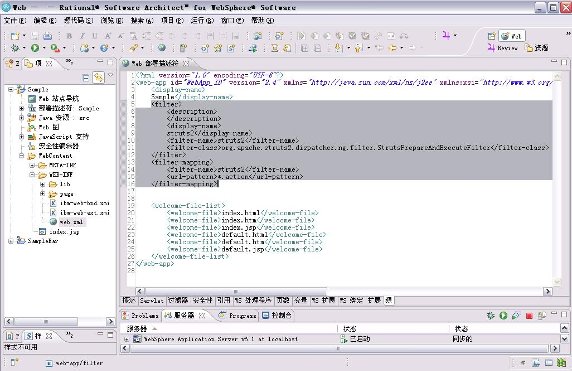Image resolution: width=572 pixels, height=371 pixels.
Task: Click the project explorer scrollbar right arrow
Action: pyautogui.click(x=111, y=321)
